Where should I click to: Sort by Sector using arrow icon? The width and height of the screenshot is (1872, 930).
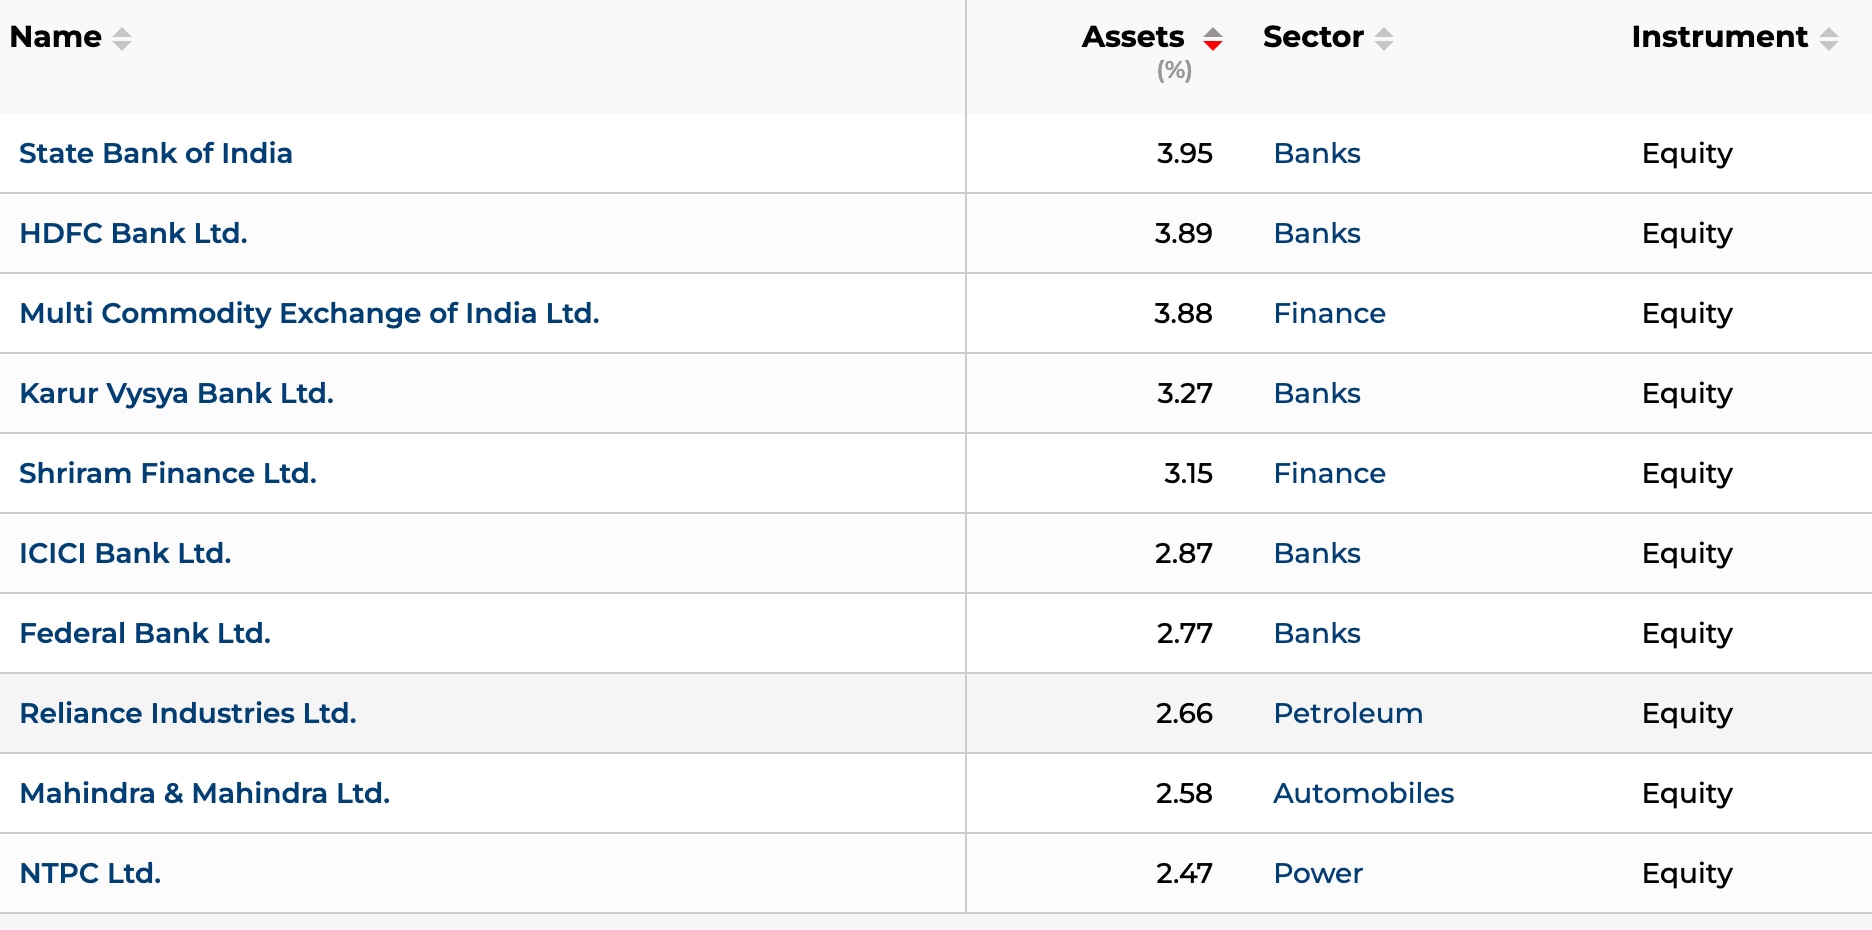tap(1384, 39)
